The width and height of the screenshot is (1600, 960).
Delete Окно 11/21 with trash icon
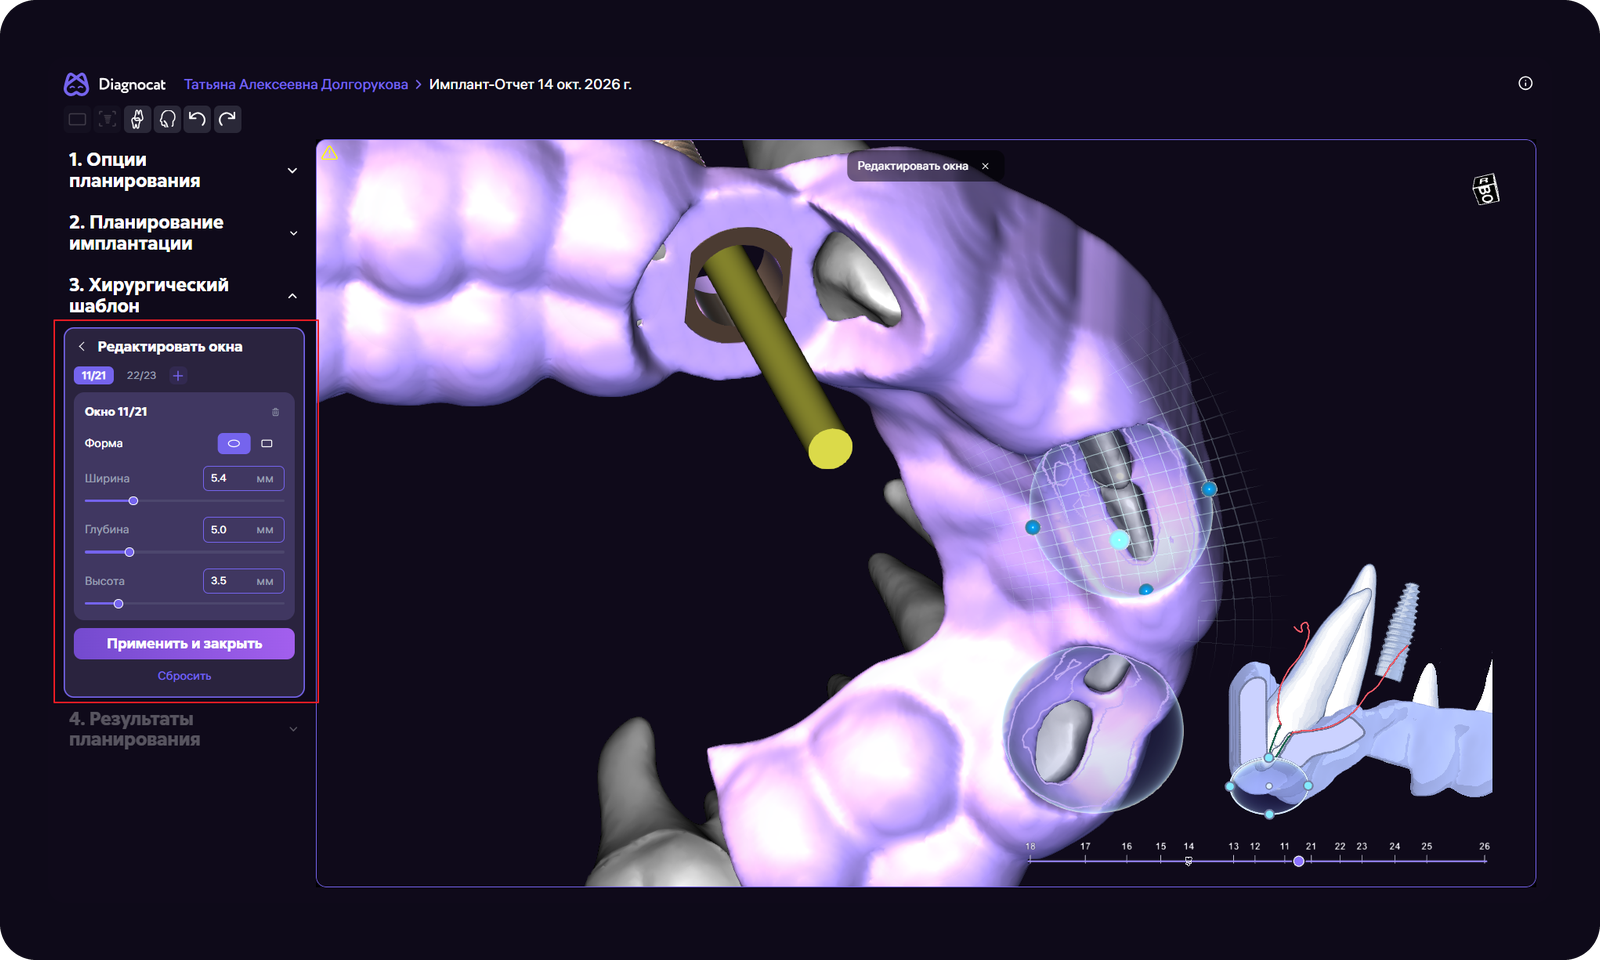point(276,412)
